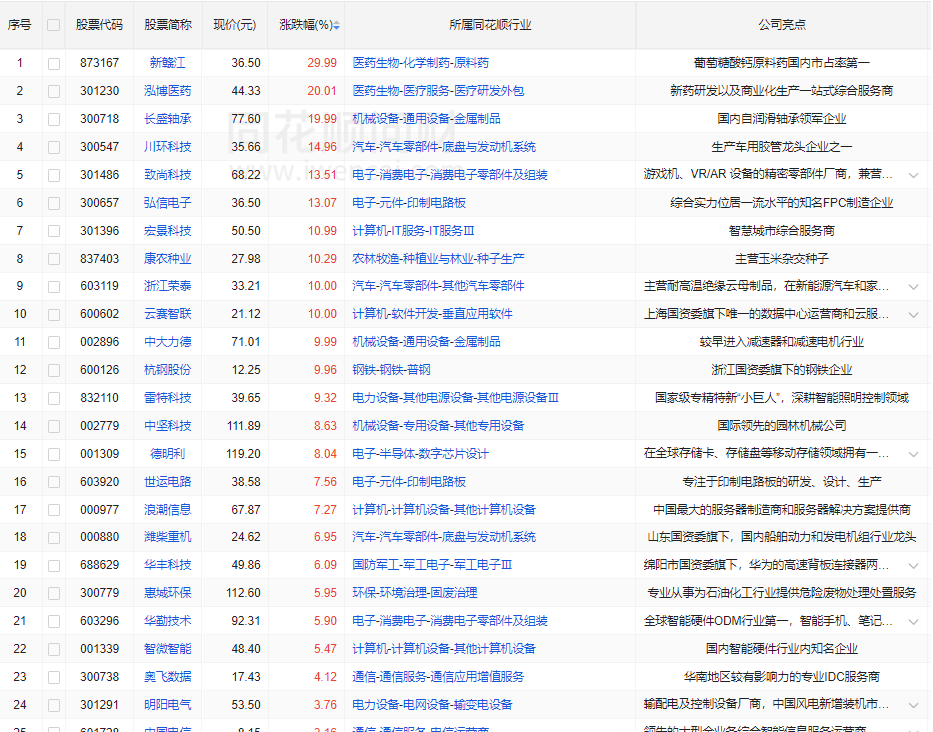Viewport: 933px width, 732px height.
Task: Click the 29.99 change percentage
Action: 322,62
